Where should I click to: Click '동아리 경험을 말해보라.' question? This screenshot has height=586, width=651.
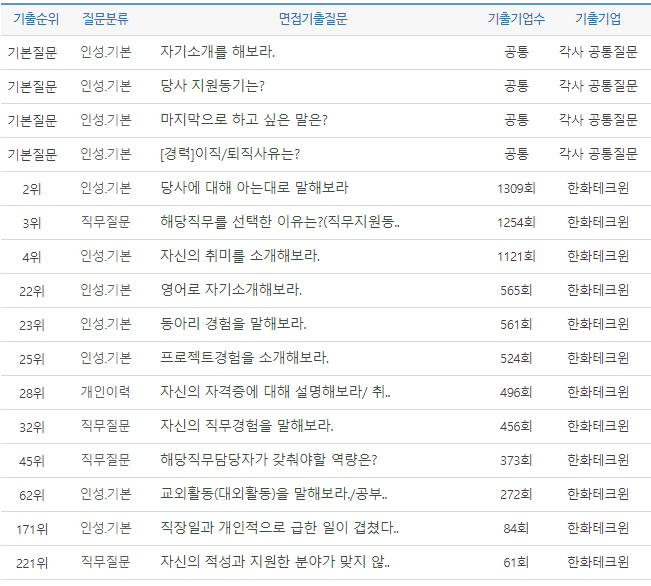click(233, 324)
